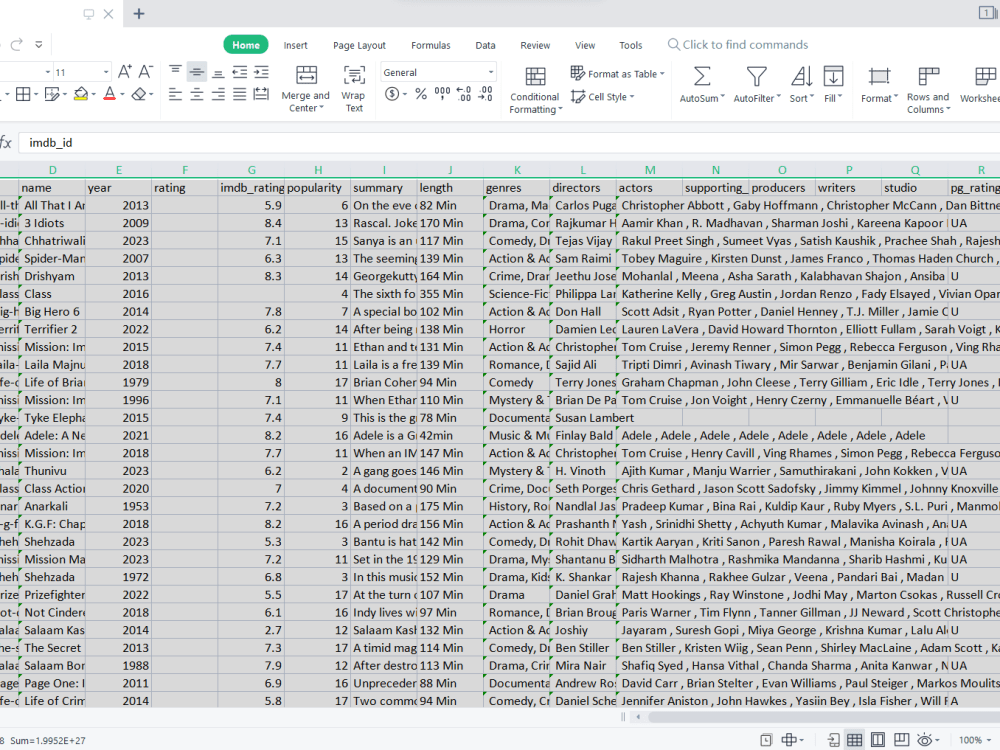The image size is (1000, 750).
Task: Align cell content to bottom
Action: tap(218, 72)
